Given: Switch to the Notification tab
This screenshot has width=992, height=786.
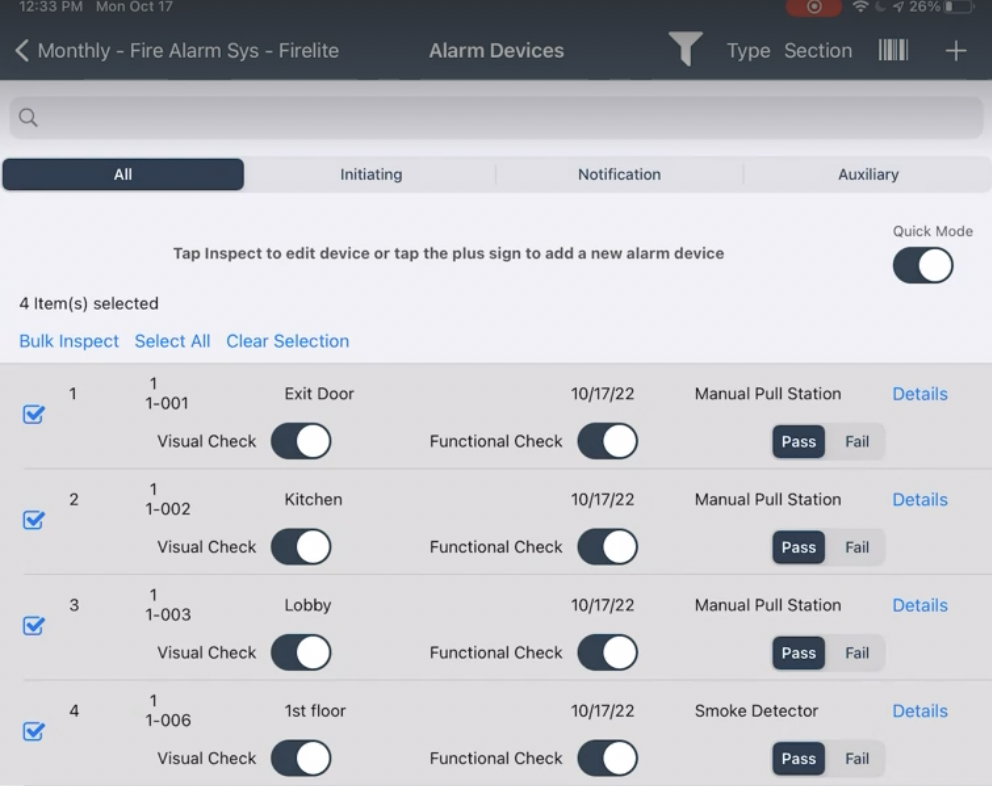Looking at the screenshot, I should click(619, 174).
